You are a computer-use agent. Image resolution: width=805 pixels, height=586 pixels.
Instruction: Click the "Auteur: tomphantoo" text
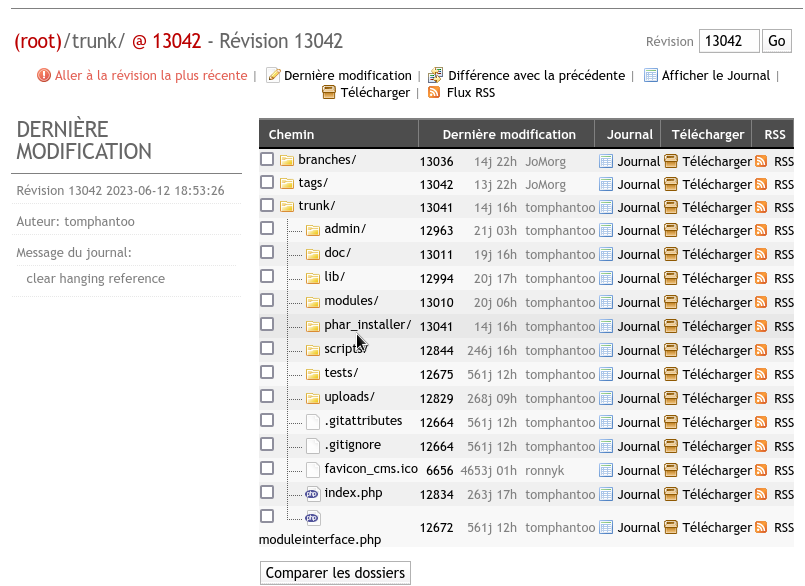point(75,221)
